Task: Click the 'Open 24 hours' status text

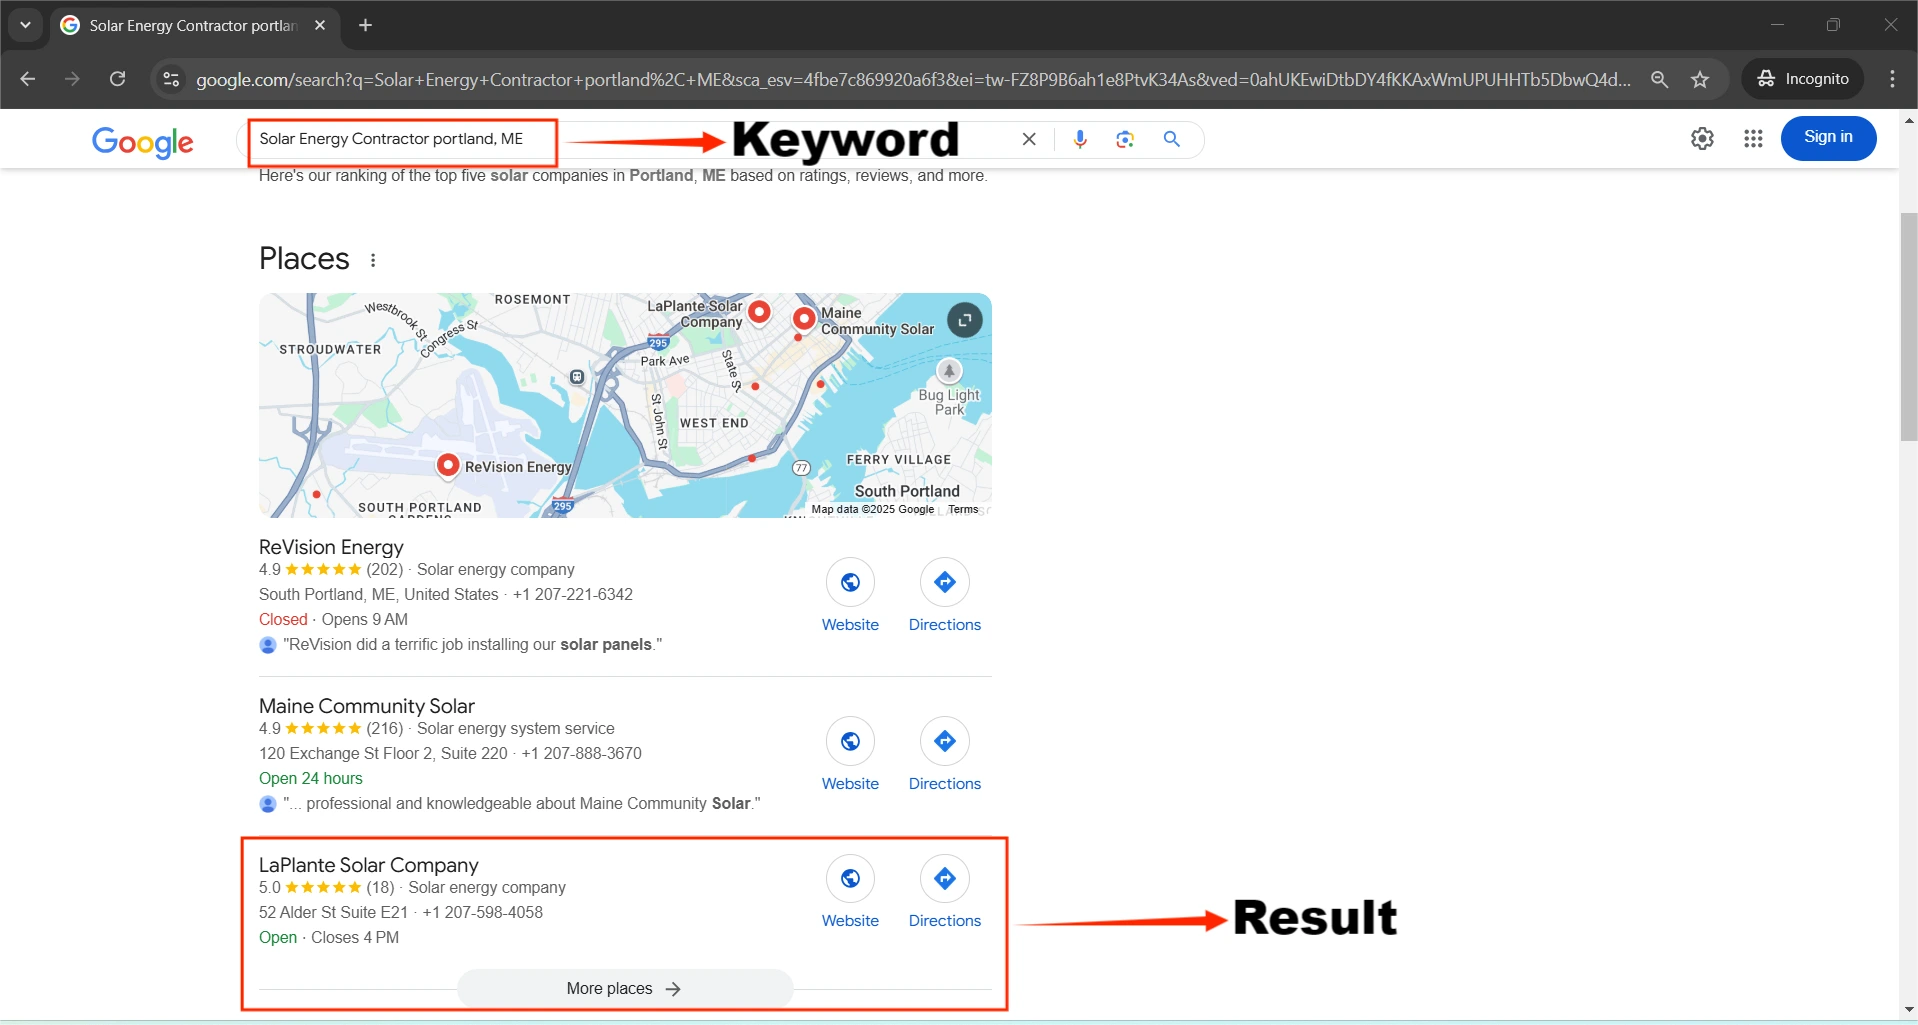Action: pos(311,778)
